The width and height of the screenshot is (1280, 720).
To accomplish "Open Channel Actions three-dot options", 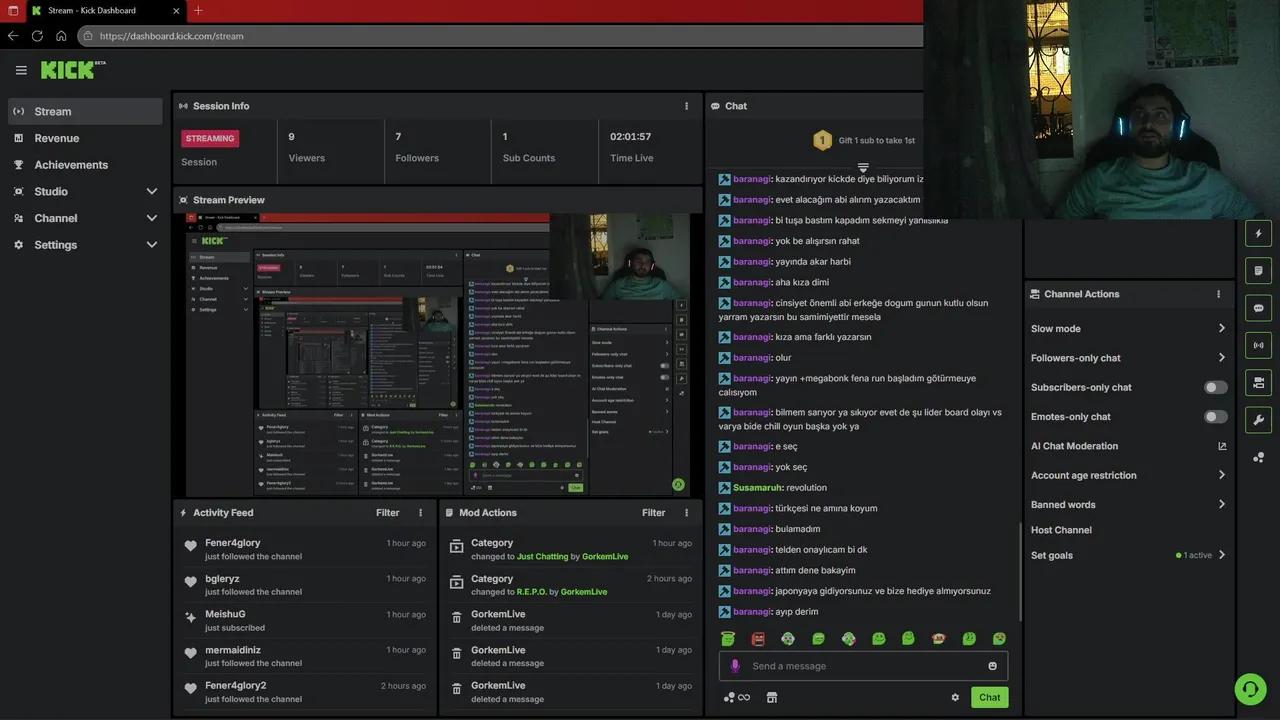I will 1218,294.
